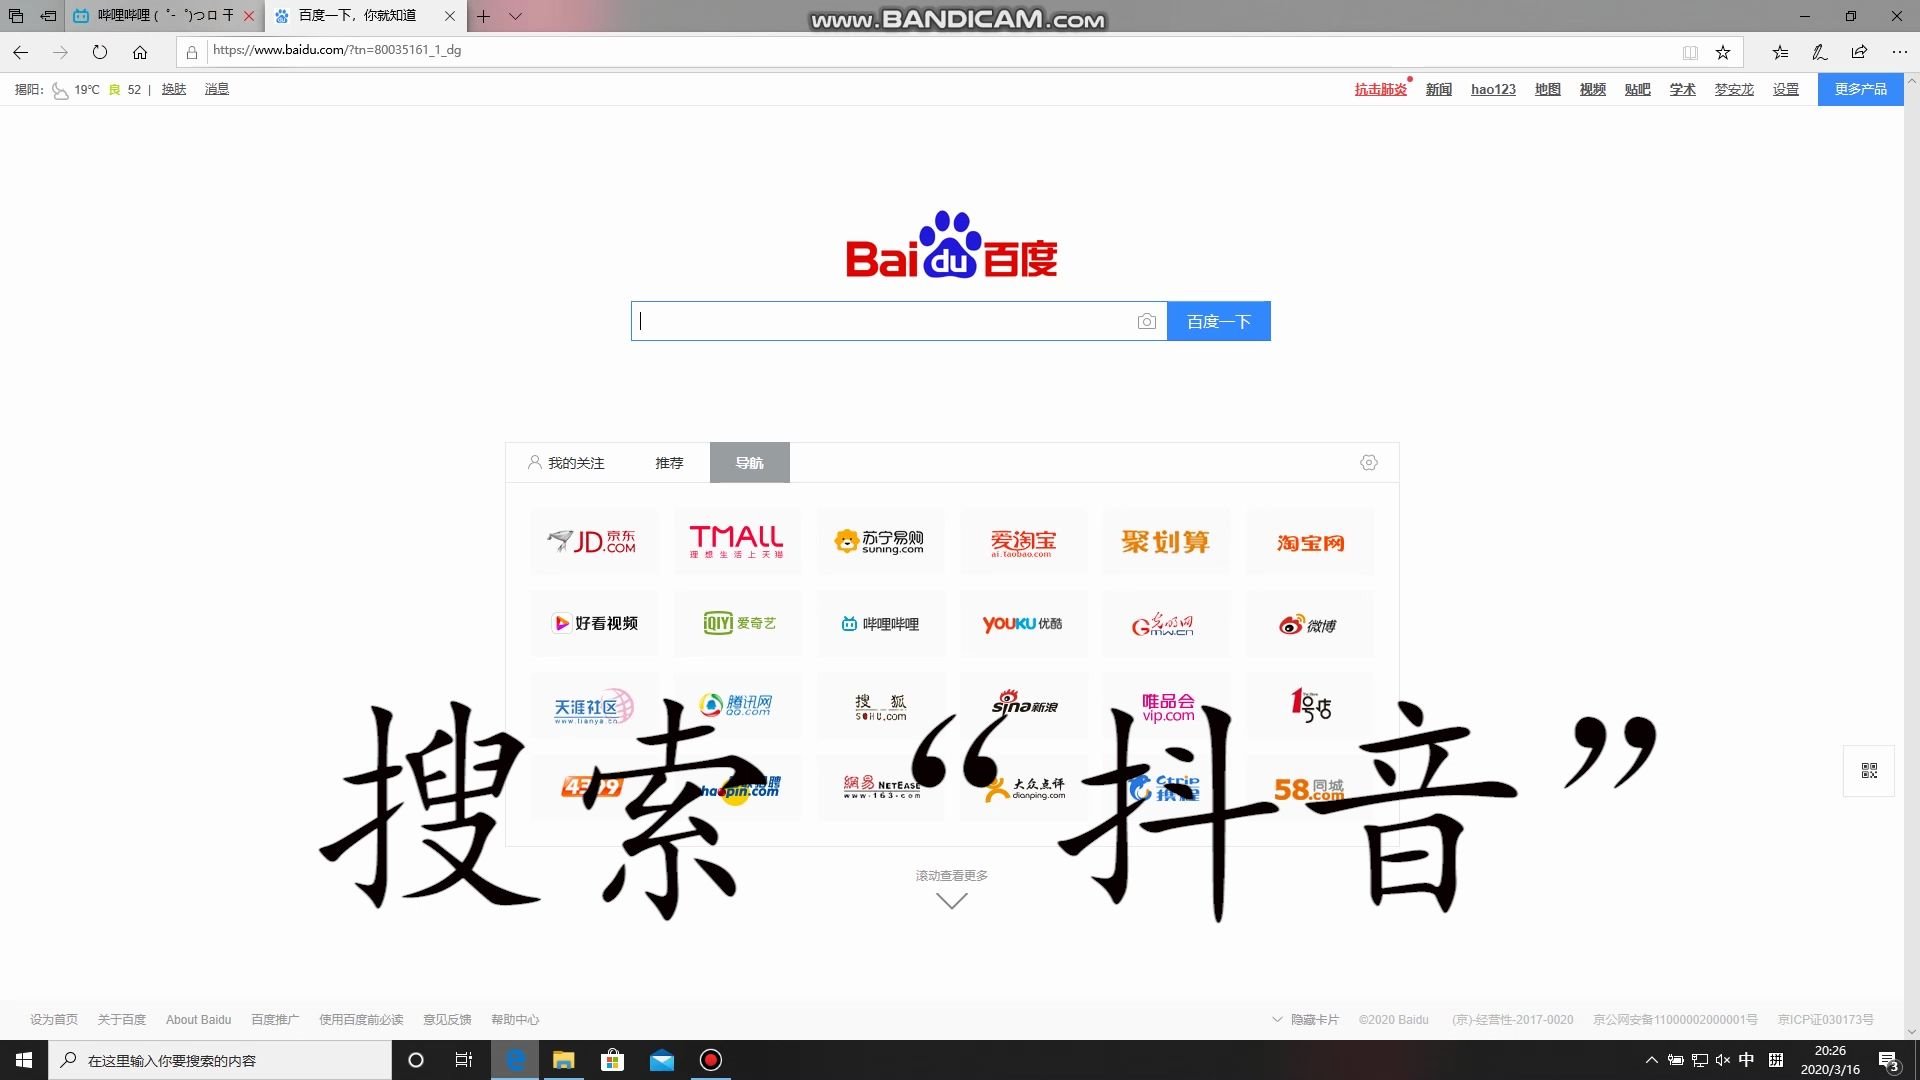The image size is (1920, 1080).
Task: Click into the Baidu search input field
Action: (x=880, y=321)
